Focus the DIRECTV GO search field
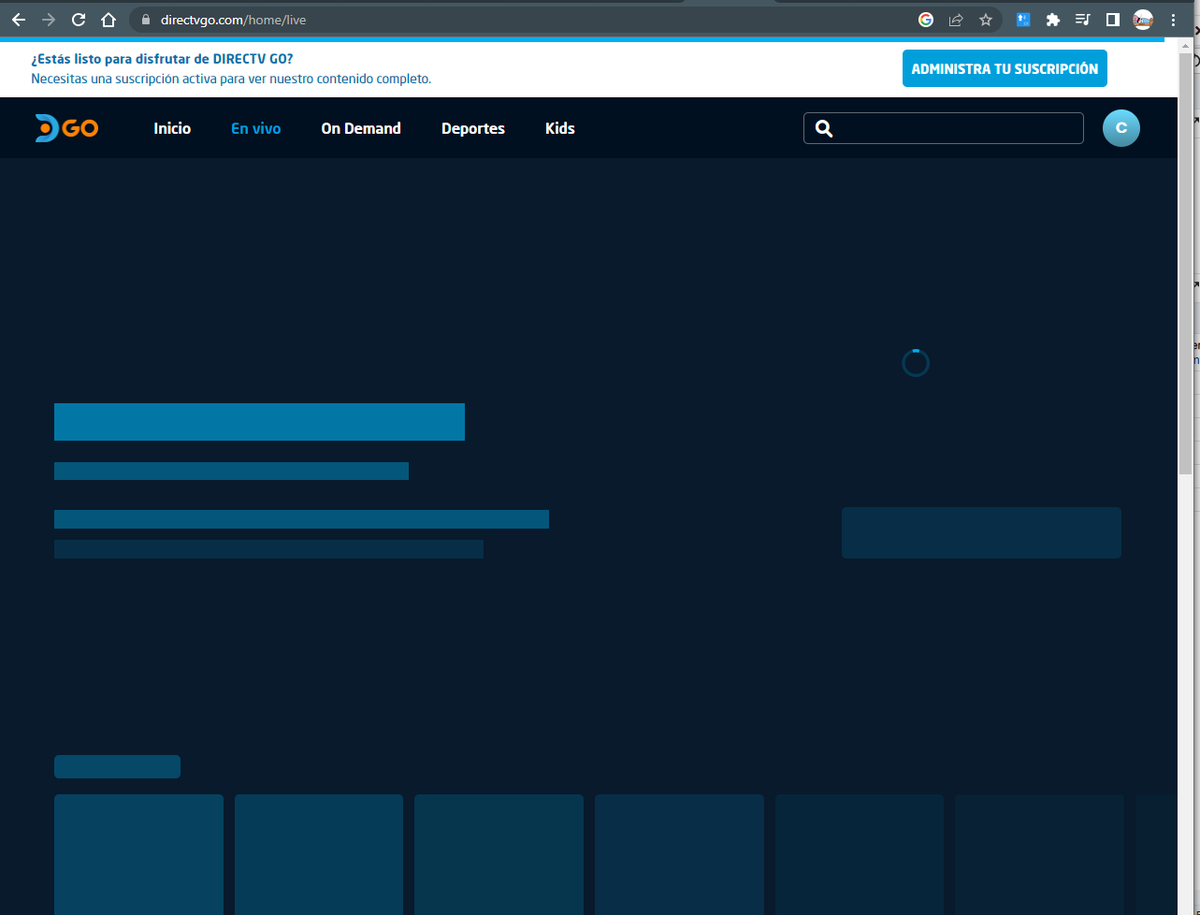Screen dimensions: 1200x915 click(943, 128)
